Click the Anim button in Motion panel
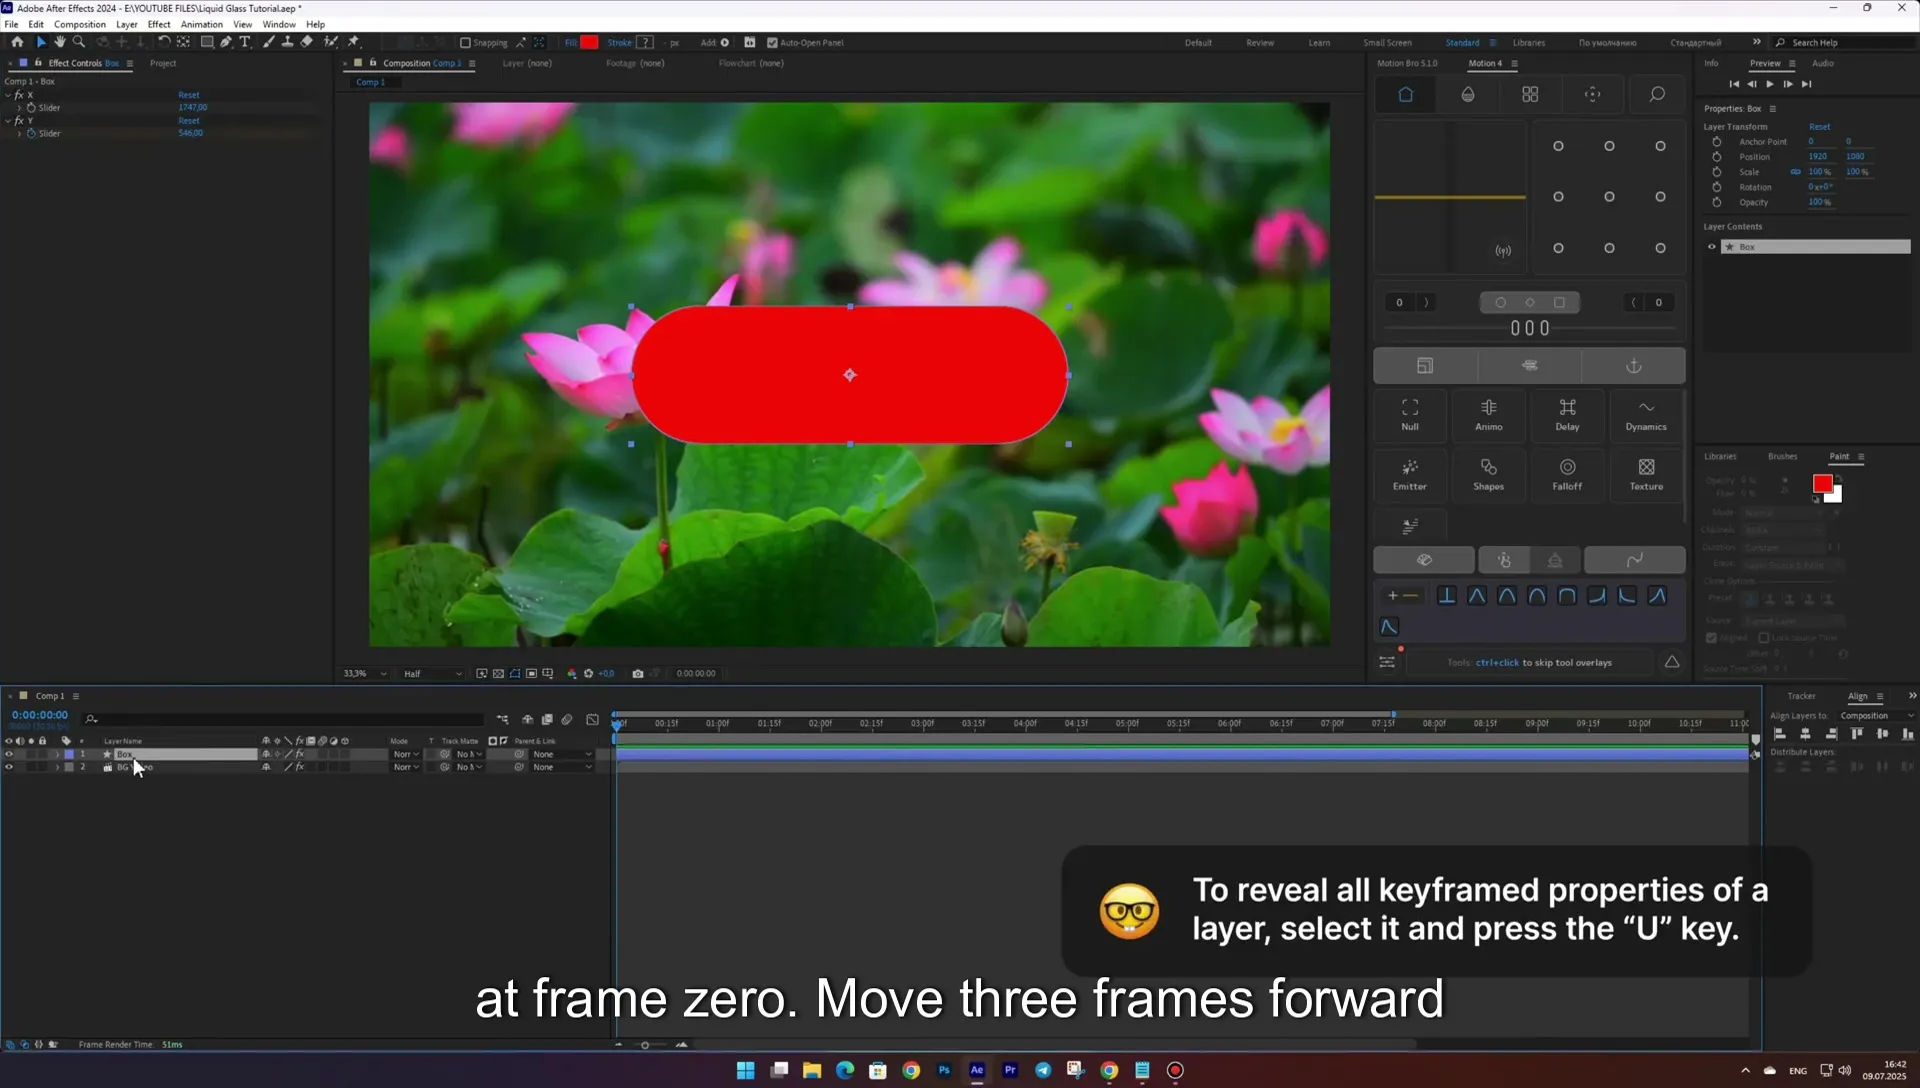 1489,414
